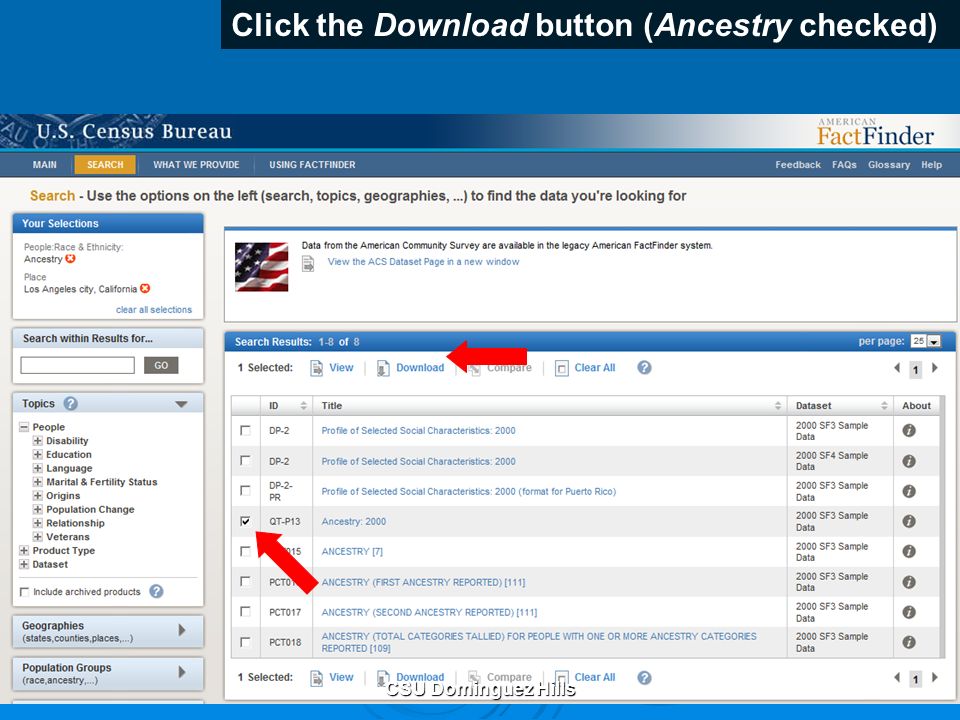Viewport: 960px width, 720px height.
Task: Open View the ACS Dataset Page link
Action: pos(423,261)
